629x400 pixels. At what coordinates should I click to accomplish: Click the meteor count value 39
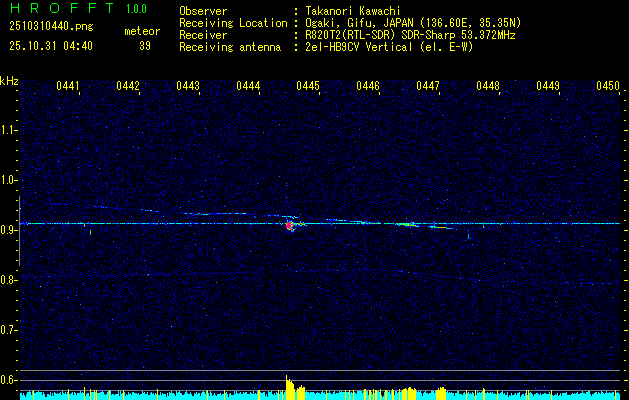(x=145, y=46)
